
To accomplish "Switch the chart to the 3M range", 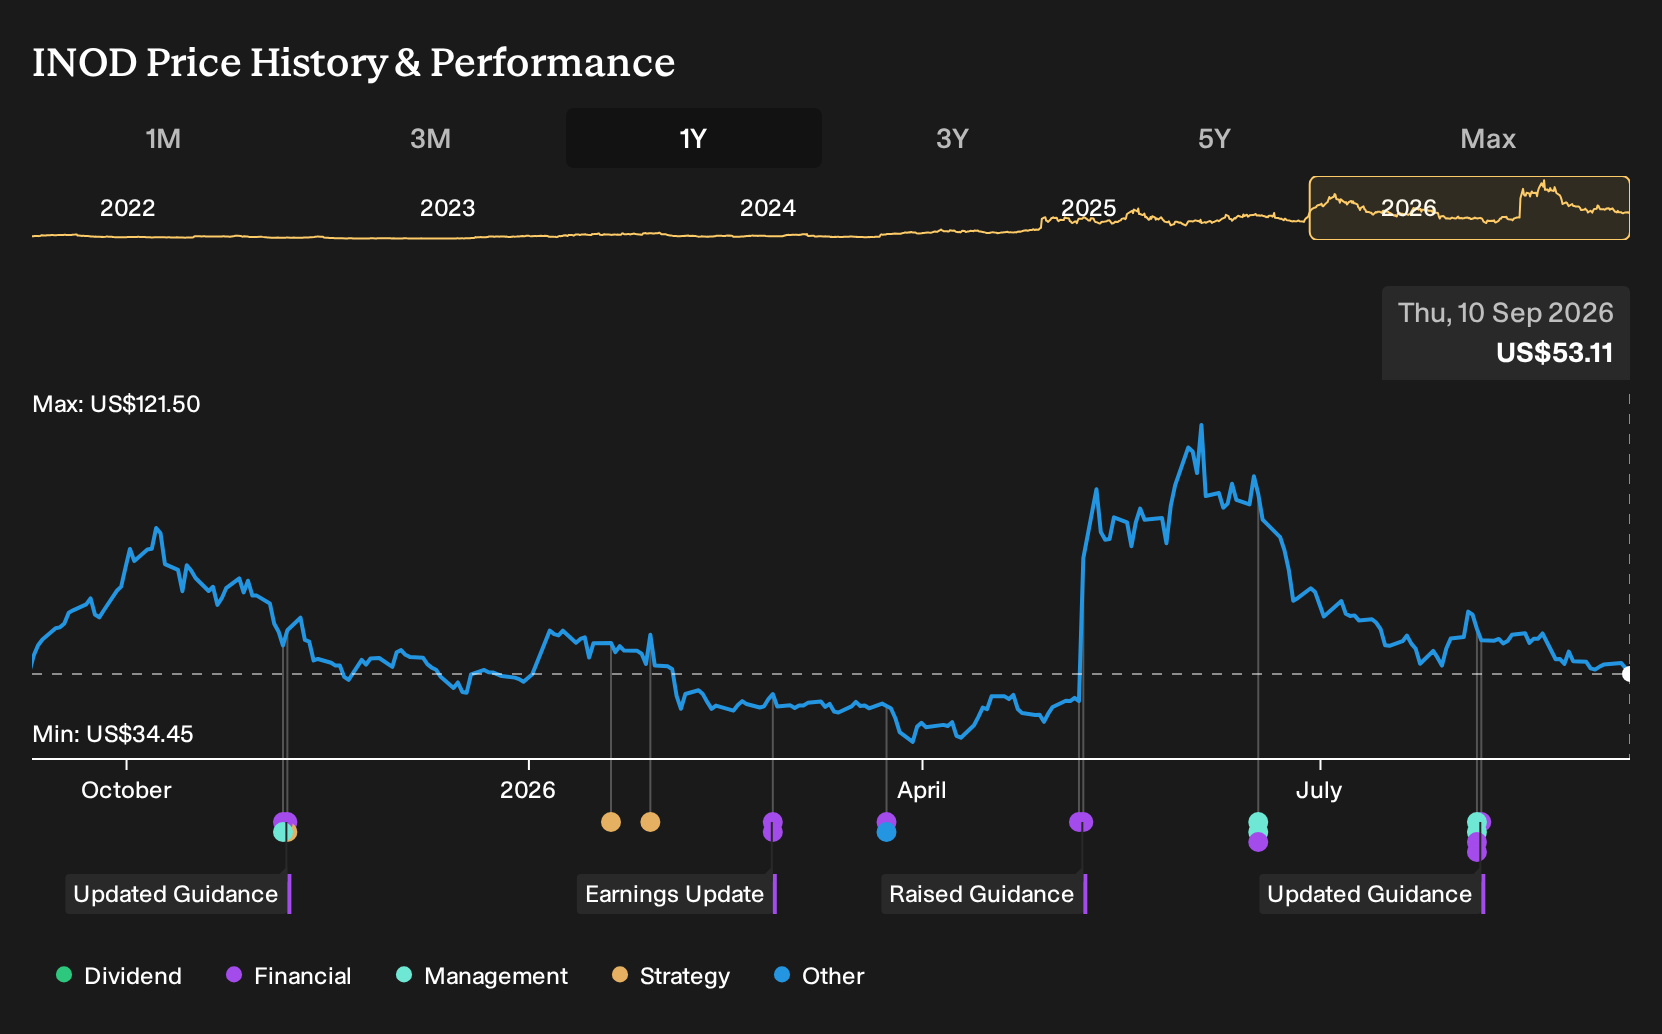I will coord(430,138).
